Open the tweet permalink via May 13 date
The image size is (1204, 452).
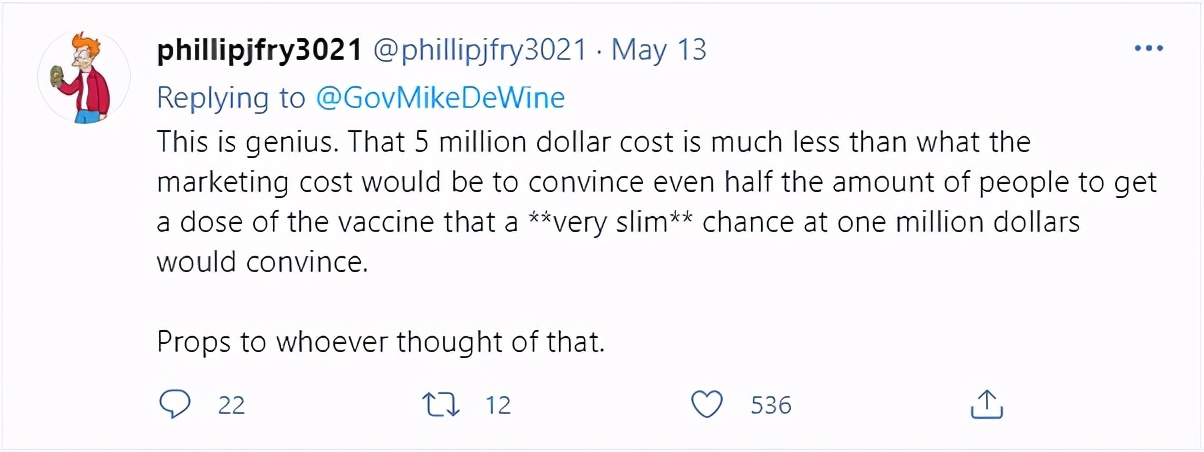pyautogui.click(x=659, y=50)
